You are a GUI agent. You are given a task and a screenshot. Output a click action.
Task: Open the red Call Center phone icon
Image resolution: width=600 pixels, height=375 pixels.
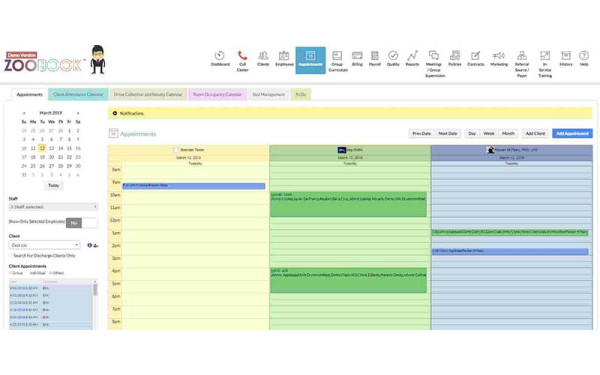(x=242, y=55)
